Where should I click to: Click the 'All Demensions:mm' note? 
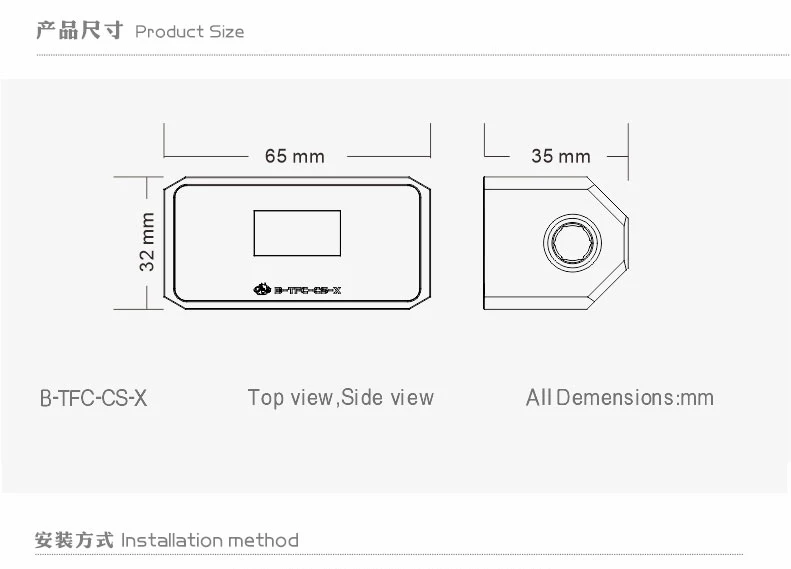620,398
